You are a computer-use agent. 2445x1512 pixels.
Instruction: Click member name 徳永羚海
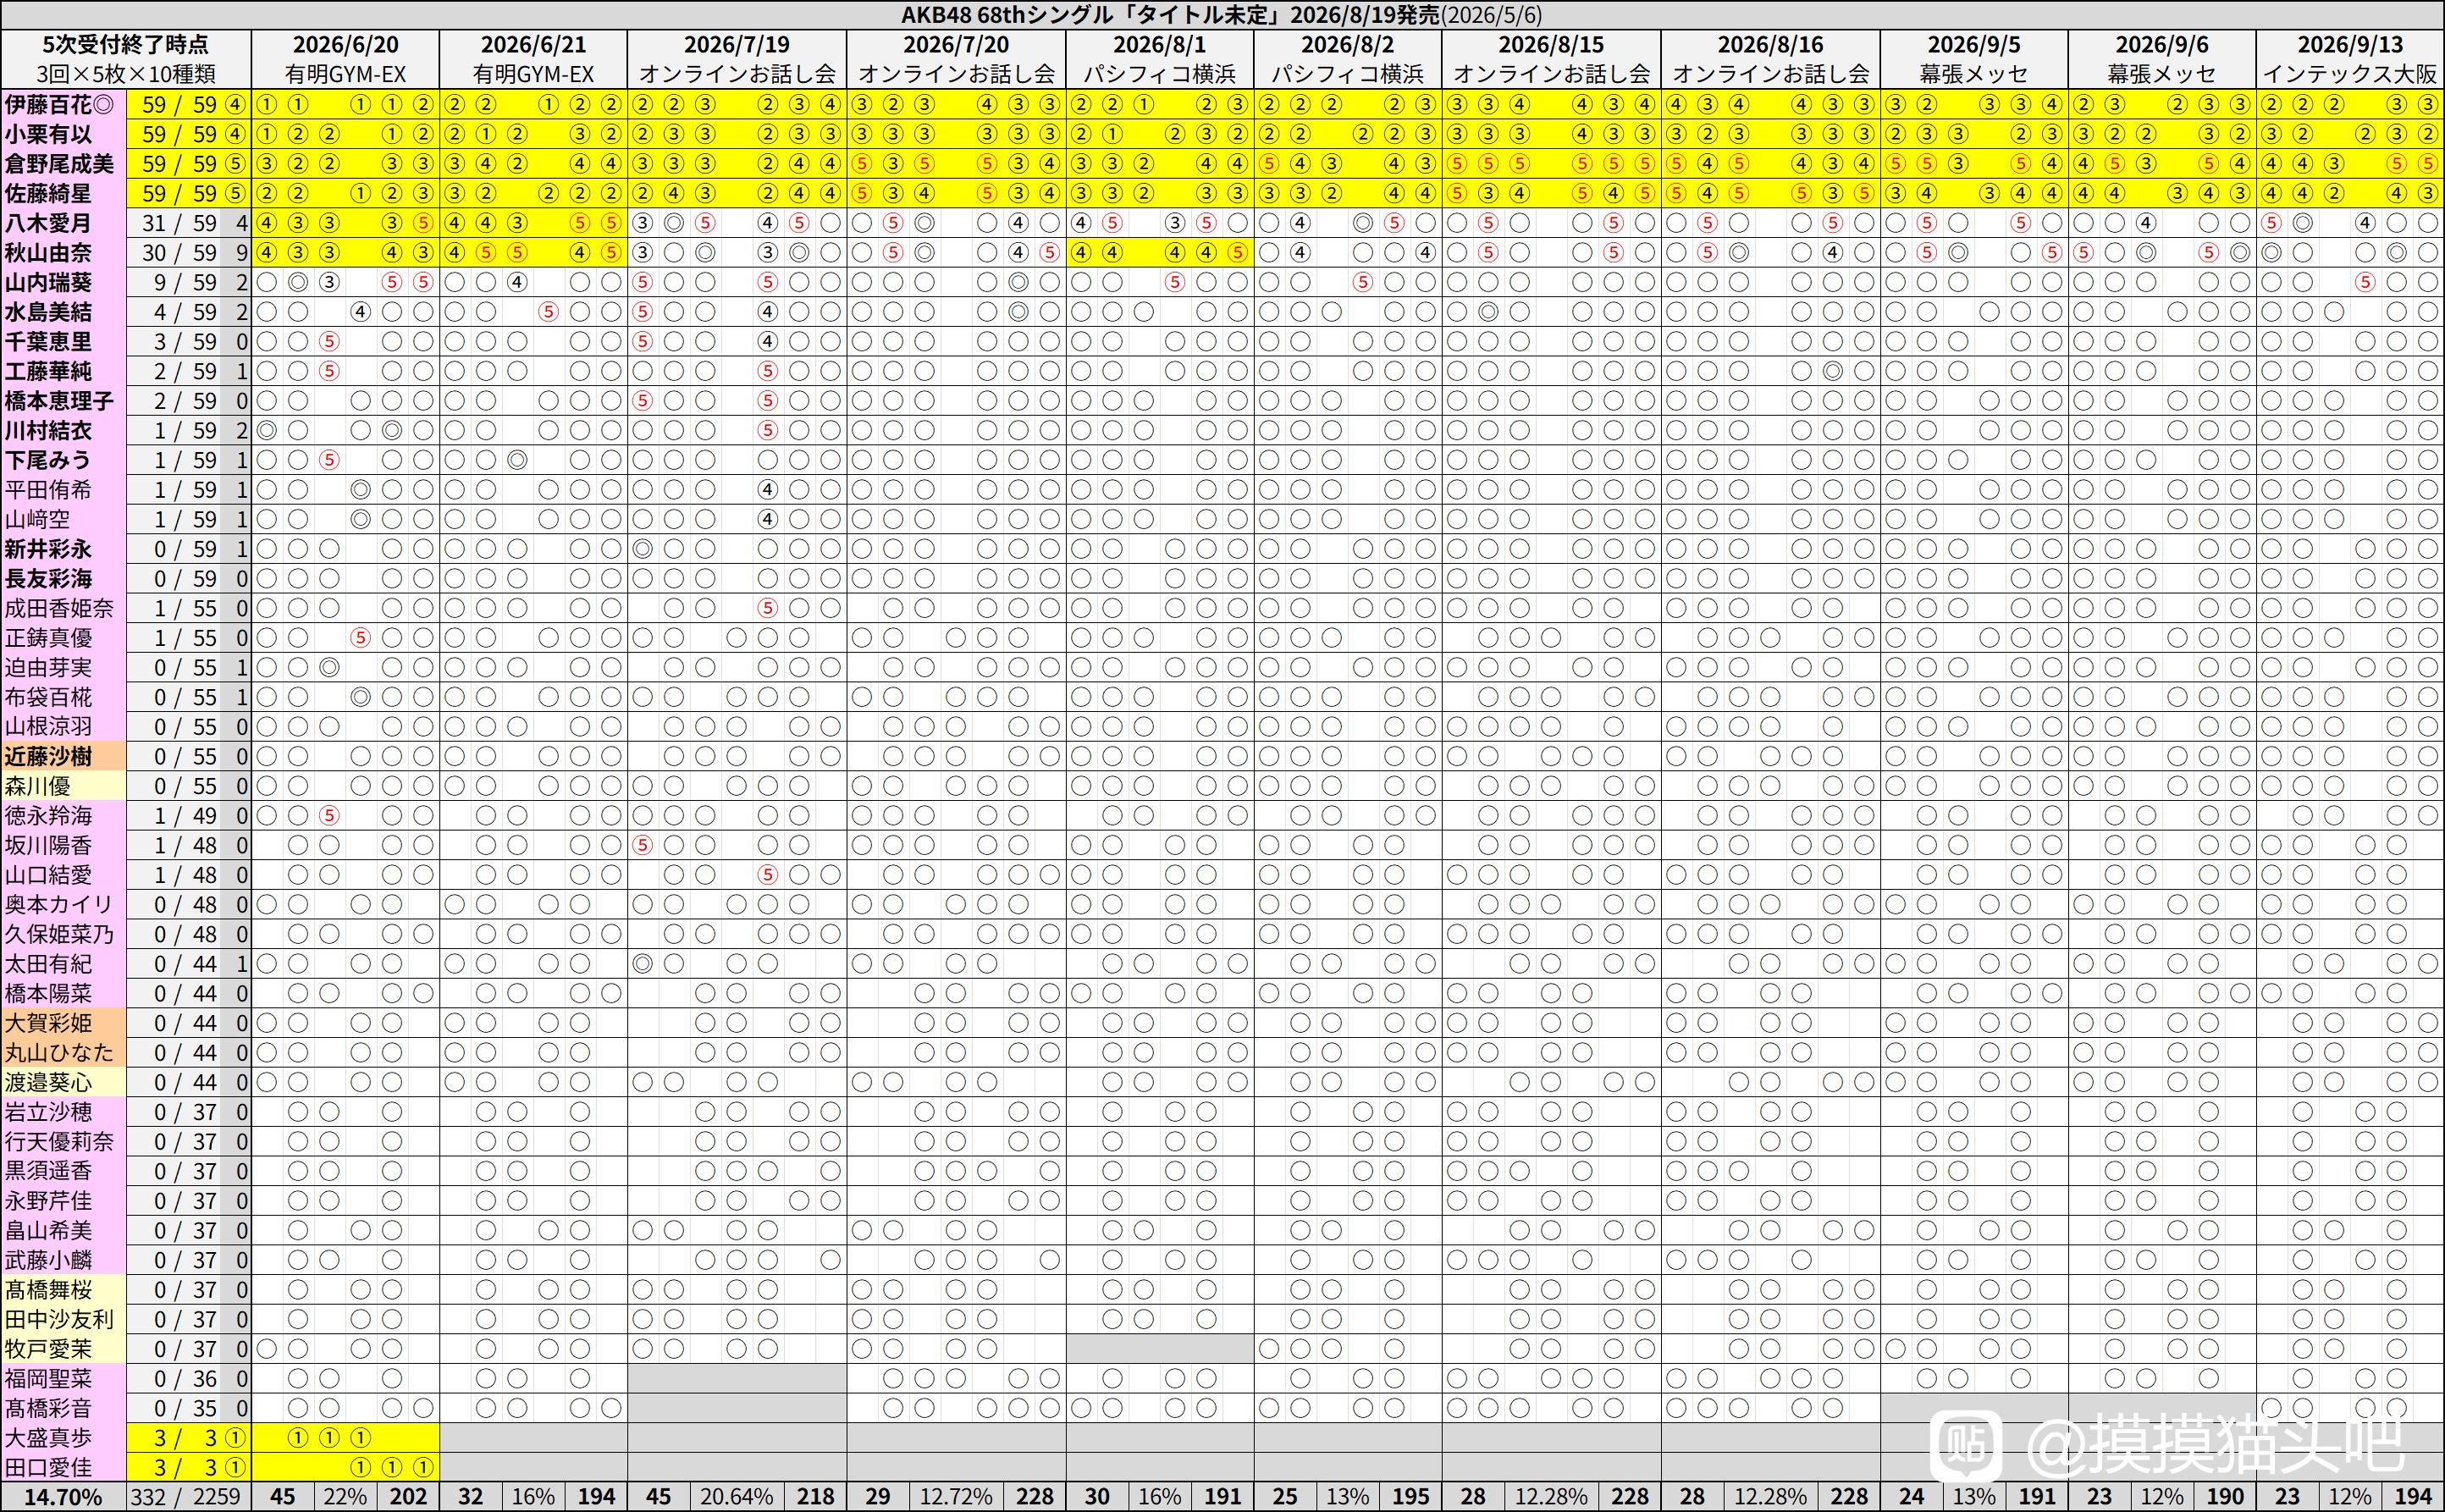[48, 816]
